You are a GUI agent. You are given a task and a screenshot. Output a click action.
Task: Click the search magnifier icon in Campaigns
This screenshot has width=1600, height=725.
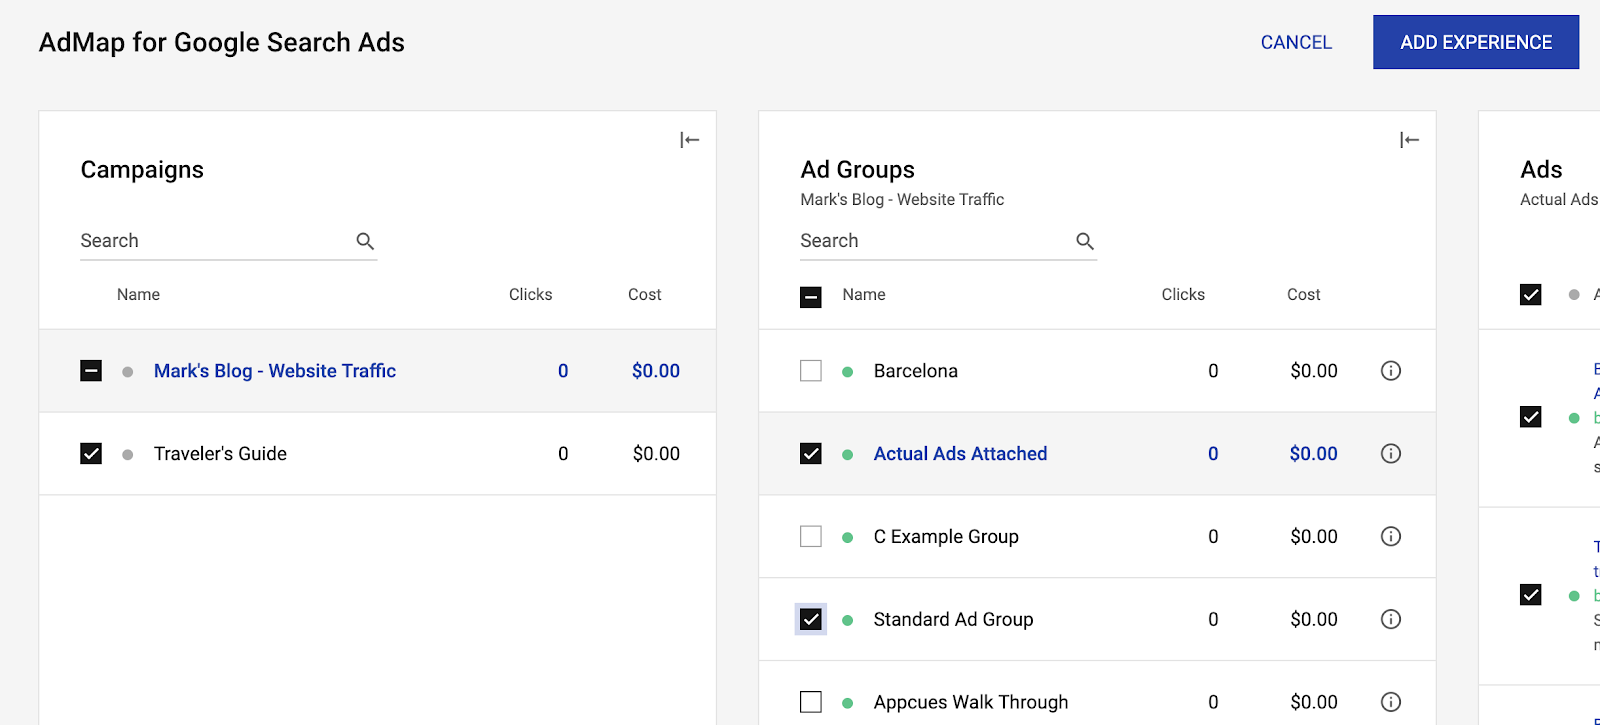(365, 241)
